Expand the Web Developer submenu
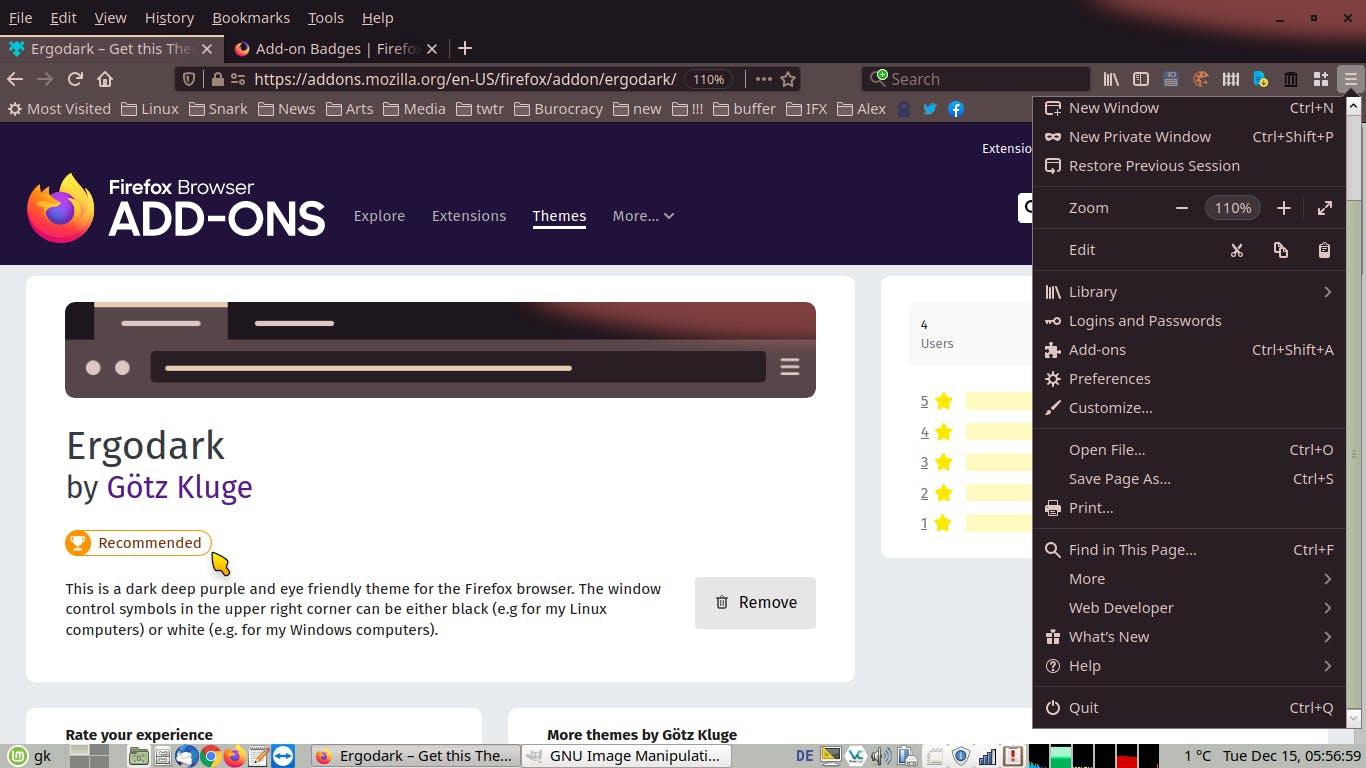 pyautogui.click(x=1189, y=608)
